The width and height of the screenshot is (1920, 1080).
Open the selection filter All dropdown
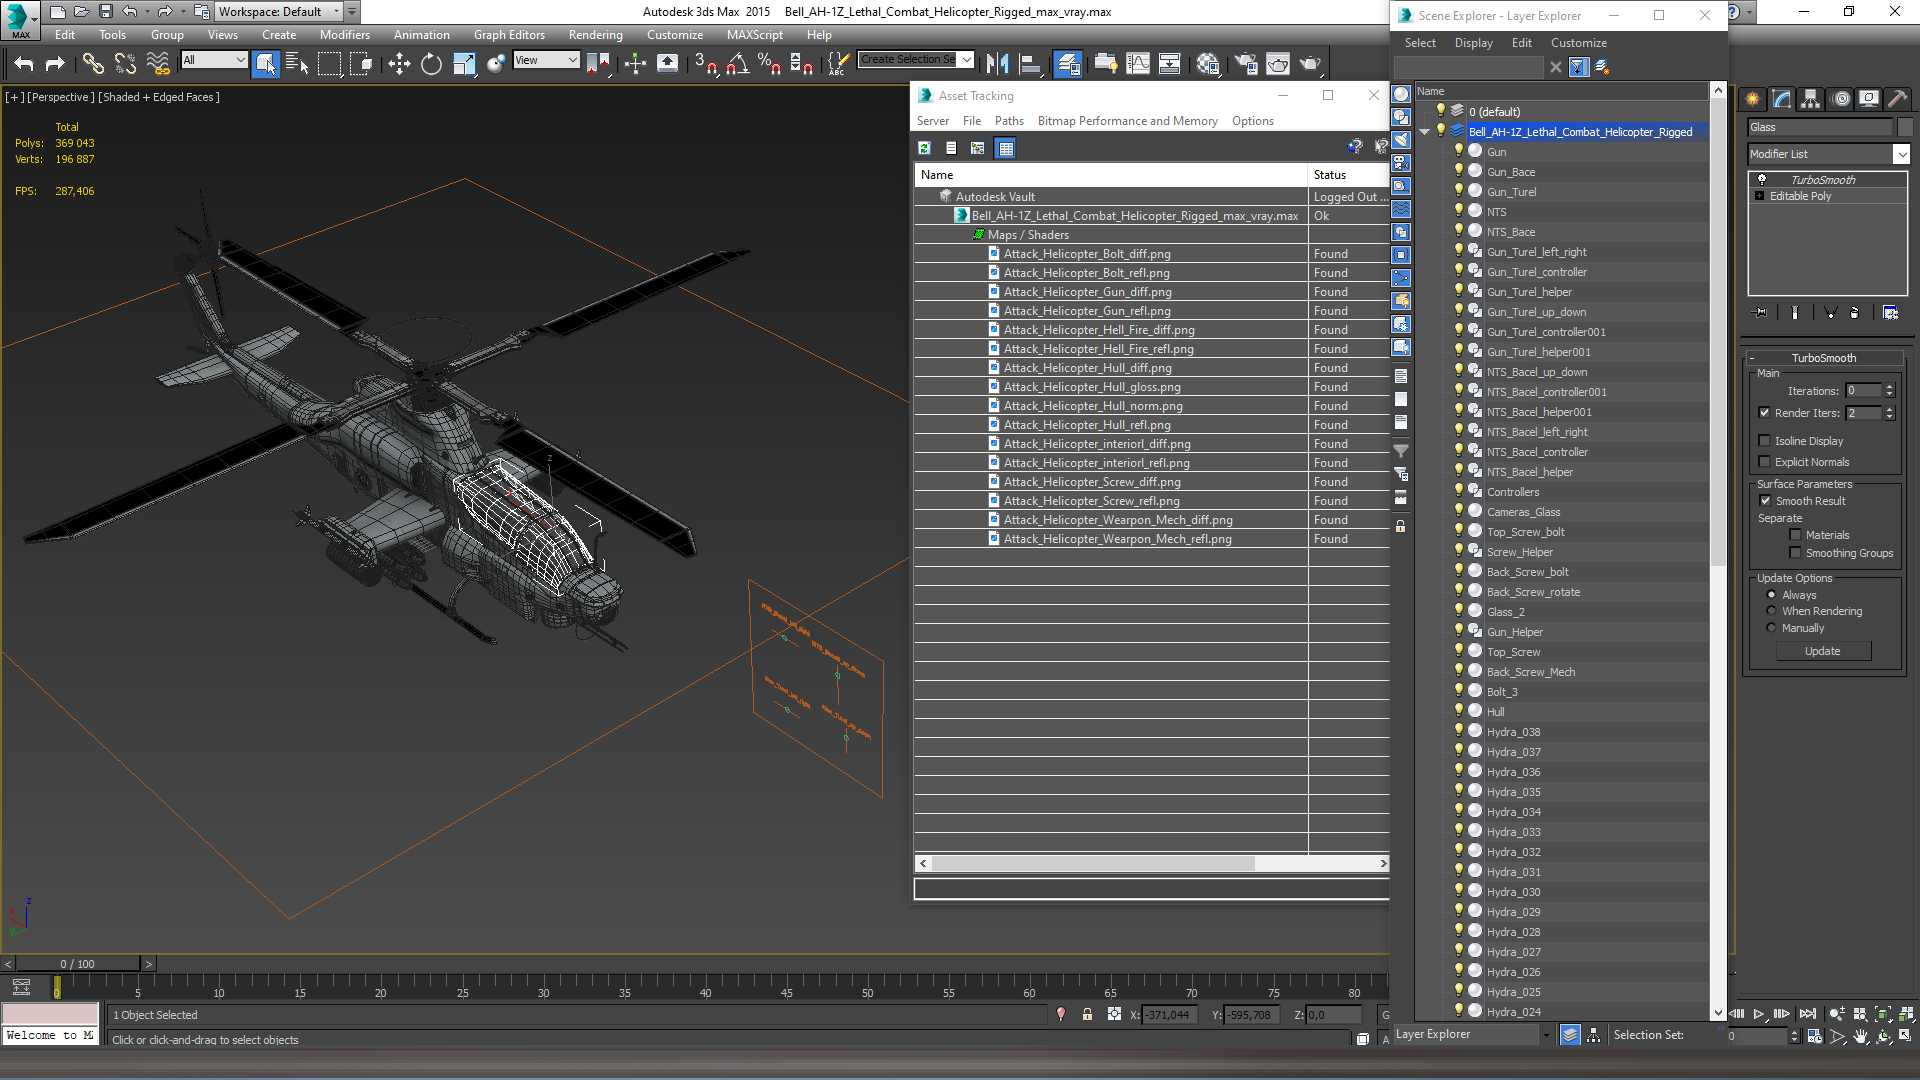(214, 60)
